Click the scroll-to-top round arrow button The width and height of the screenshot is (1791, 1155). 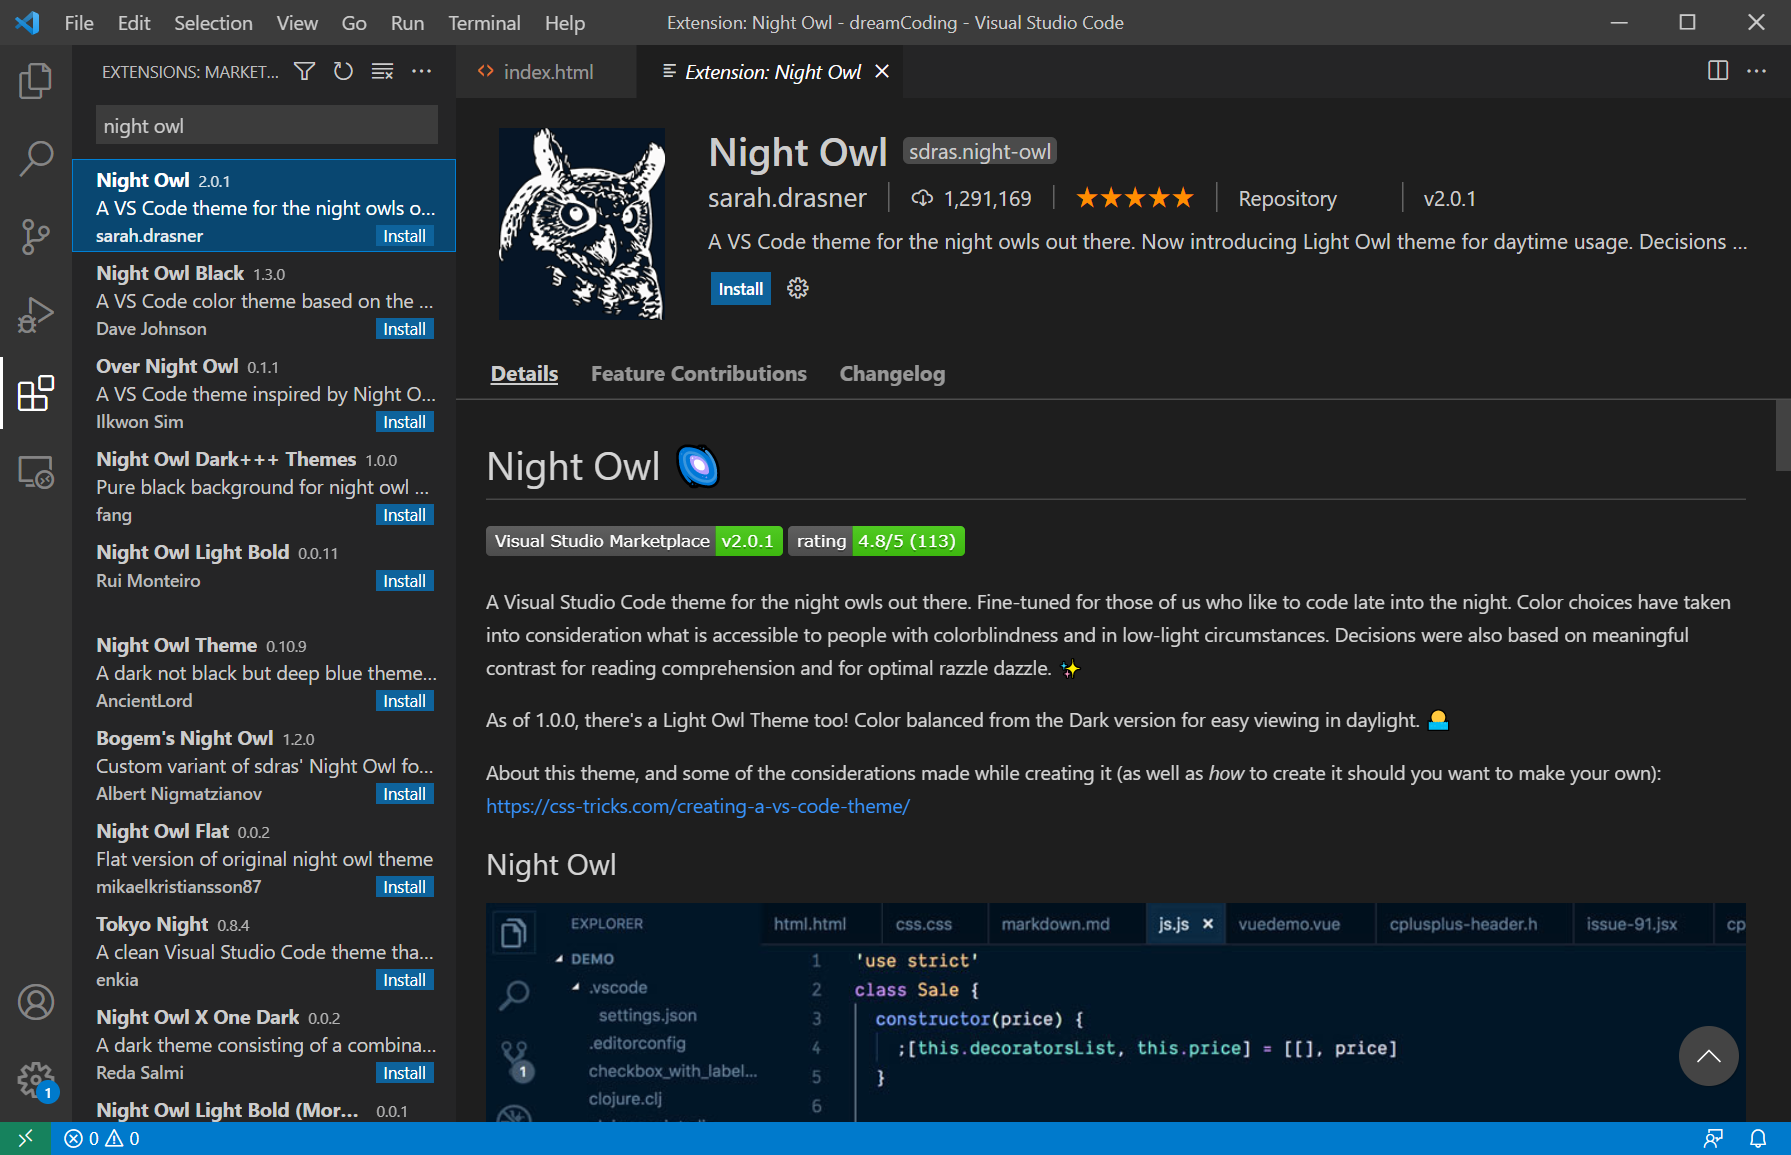click(1709, 1056)
